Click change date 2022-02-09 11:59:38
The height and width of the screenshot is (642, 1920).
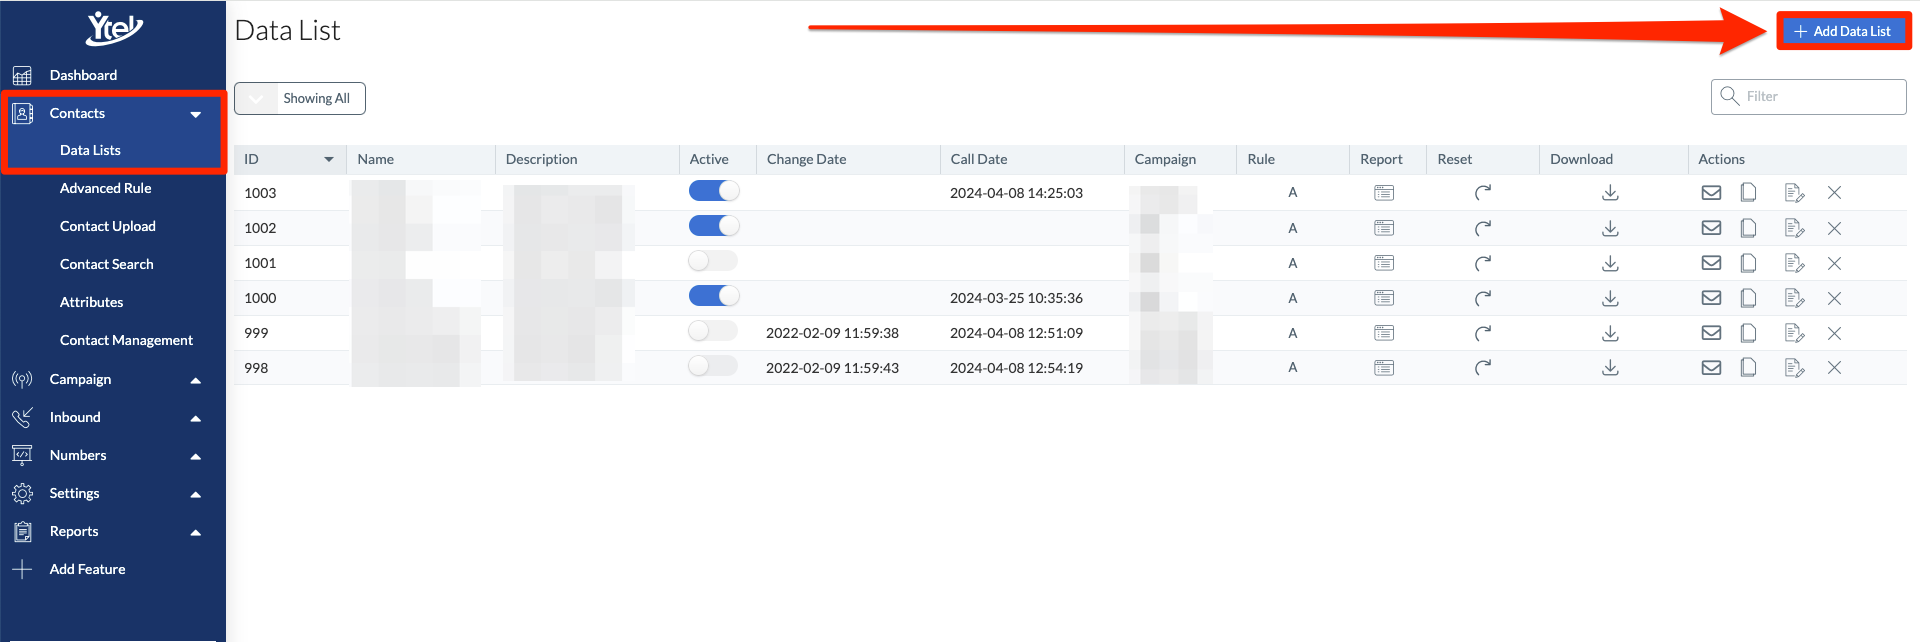832,333
